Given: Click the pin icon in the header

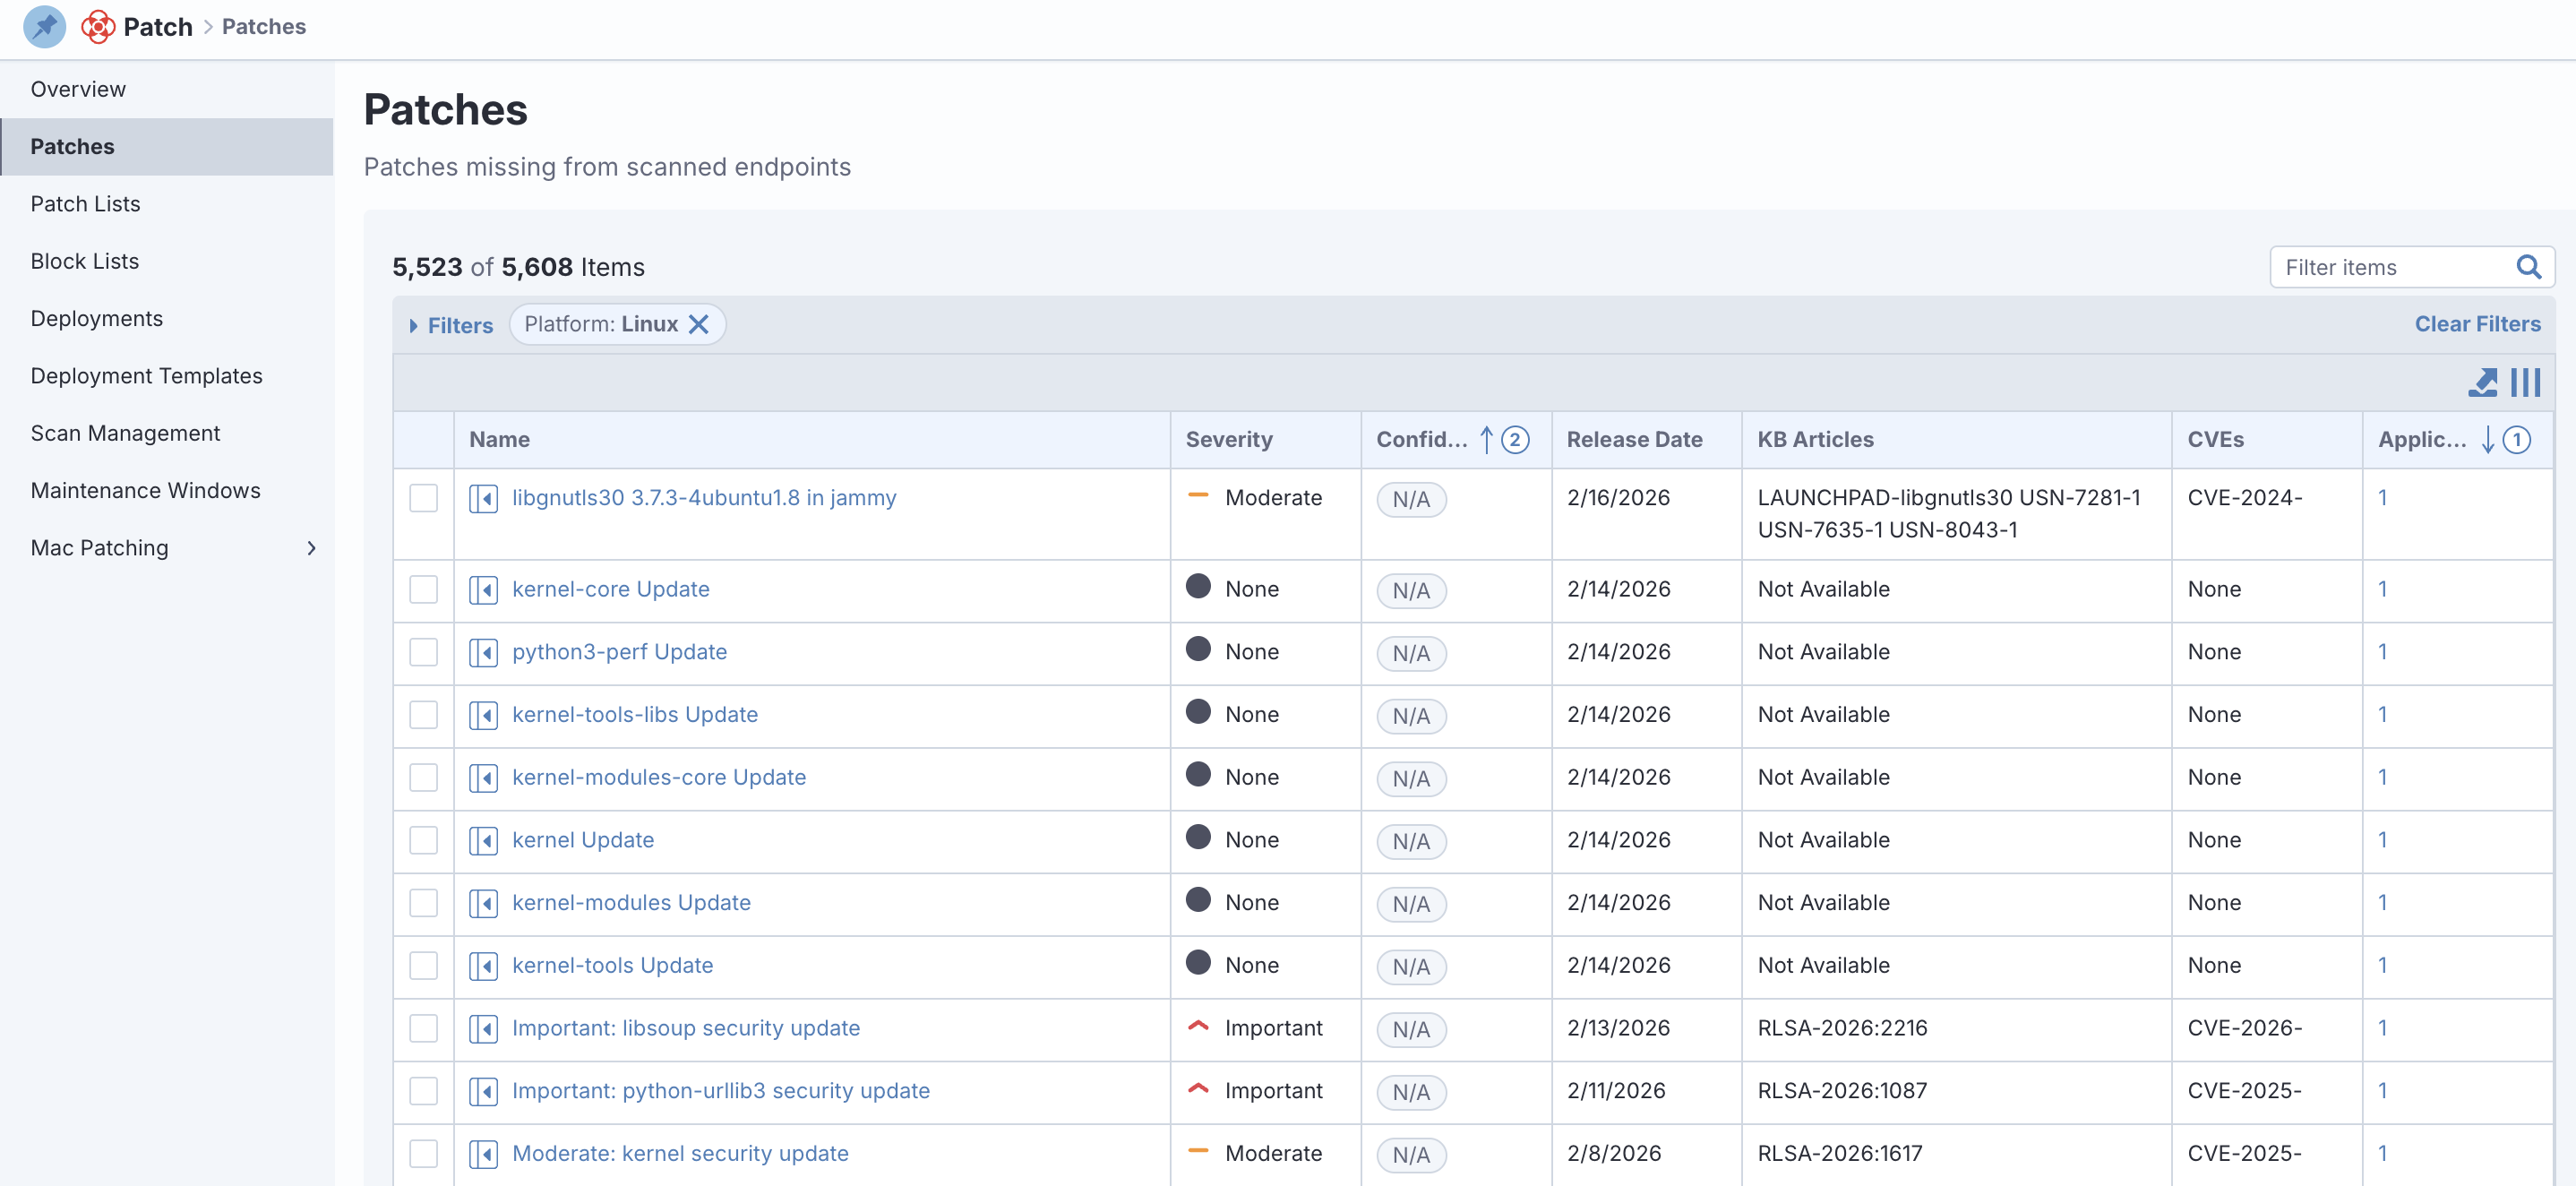Looking at the screenshot, I should point(44,27).
